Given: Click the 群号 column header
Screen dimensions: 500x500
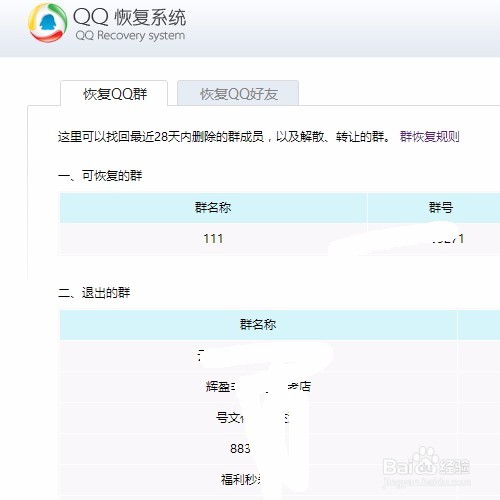Looking at the screenshot, I should 441,208.
